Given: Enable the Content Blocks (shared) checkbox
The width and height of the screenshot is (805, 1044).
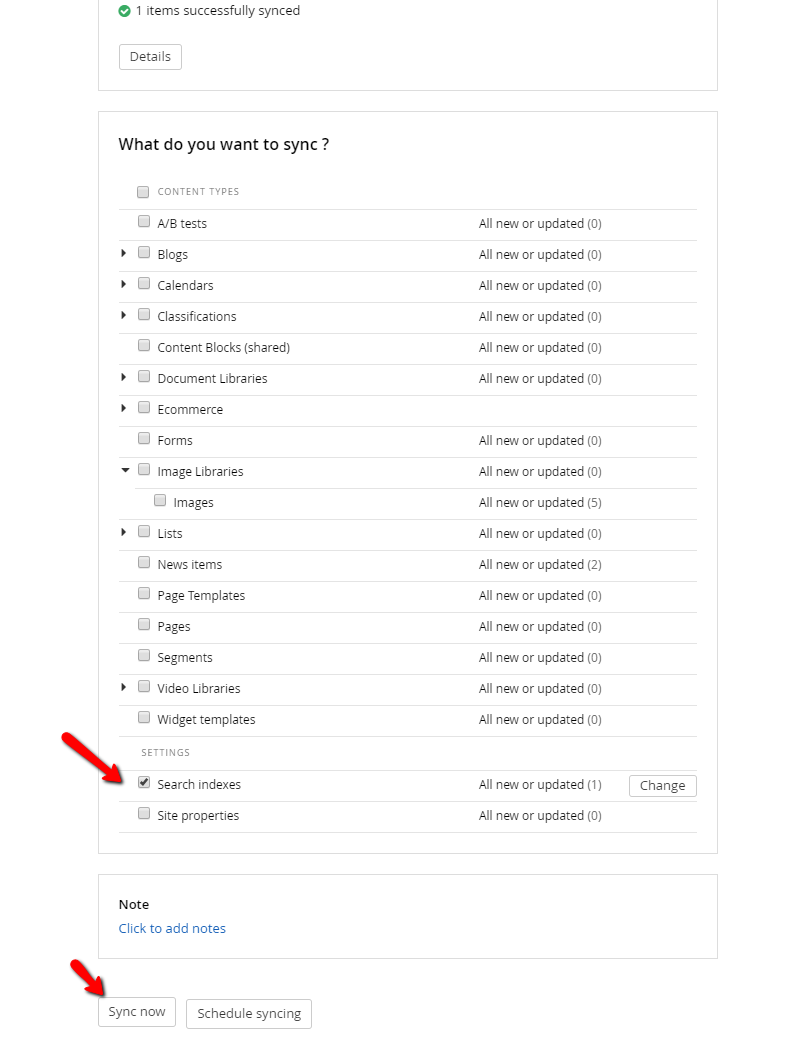Looking at the screenshot, I should tap(144, 345).
